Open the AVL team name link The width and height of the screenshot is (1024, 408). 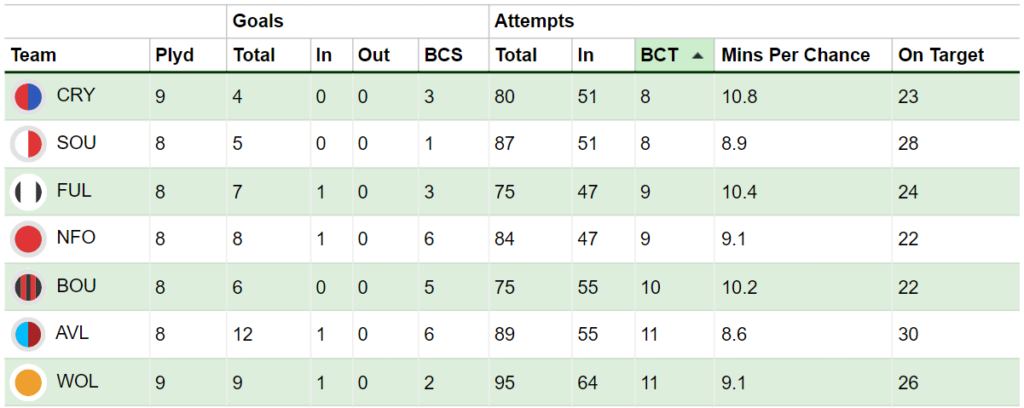tap(72, 334)
